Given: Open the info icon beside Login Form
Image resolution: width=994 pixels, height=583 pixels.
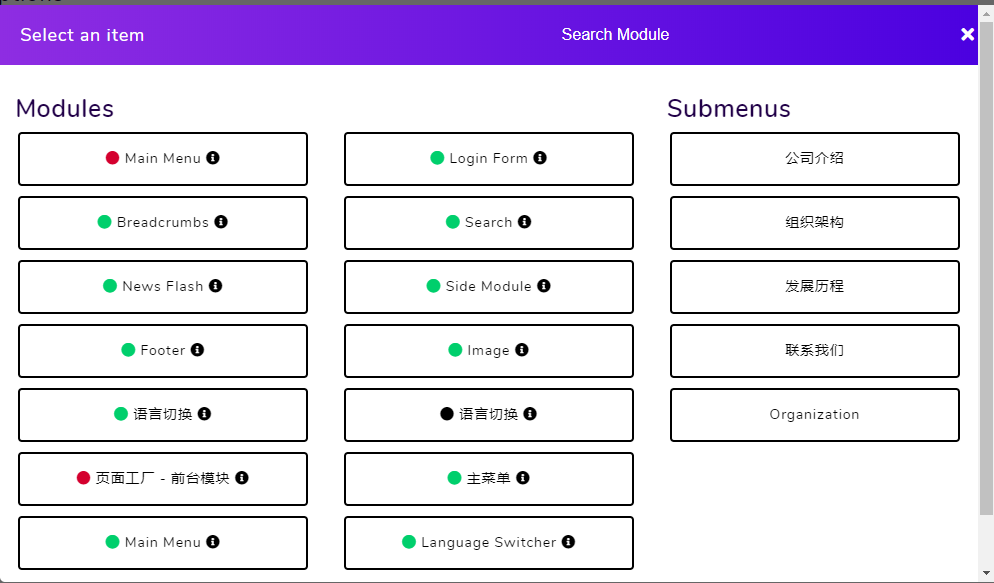Looking at the screenshot, I should pyautogui.click(x=540, y=158).
